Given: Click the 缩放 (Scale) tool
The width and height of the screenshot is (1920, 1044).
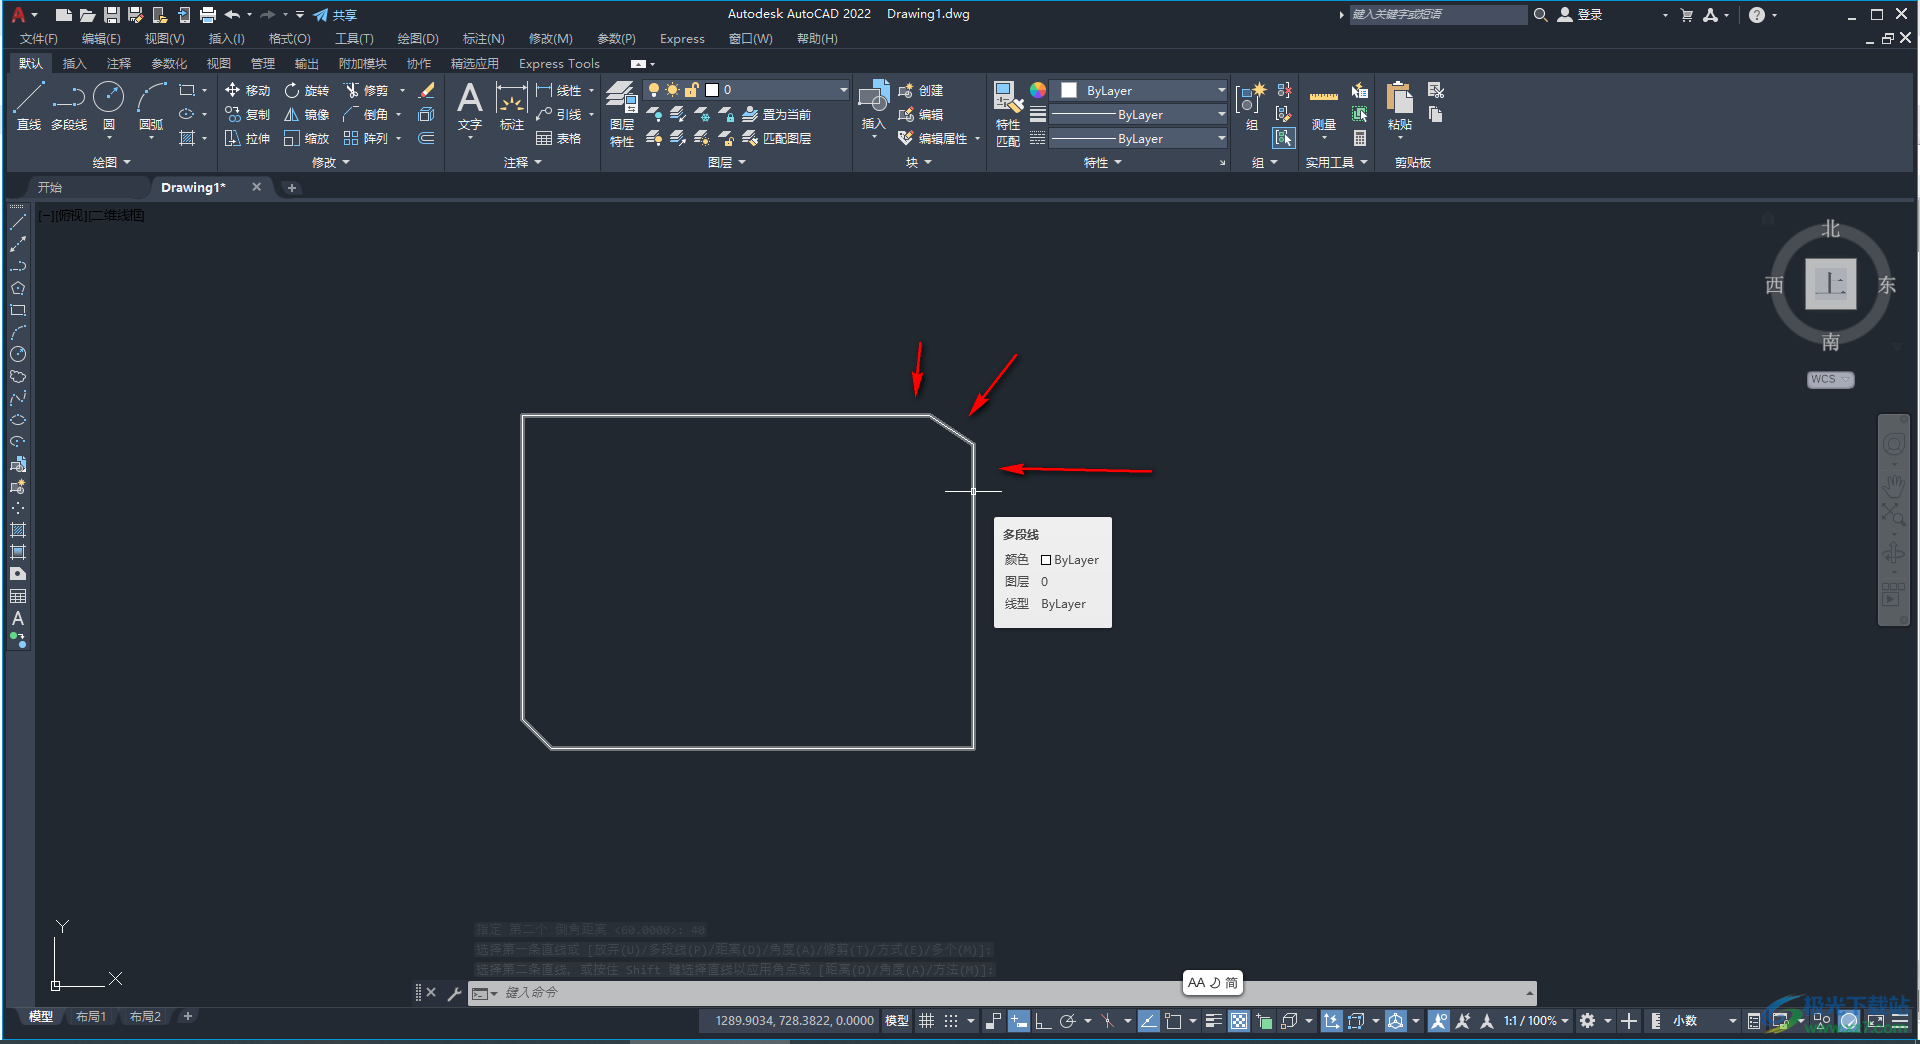Looking at the screenshot, I should [306, 138].
